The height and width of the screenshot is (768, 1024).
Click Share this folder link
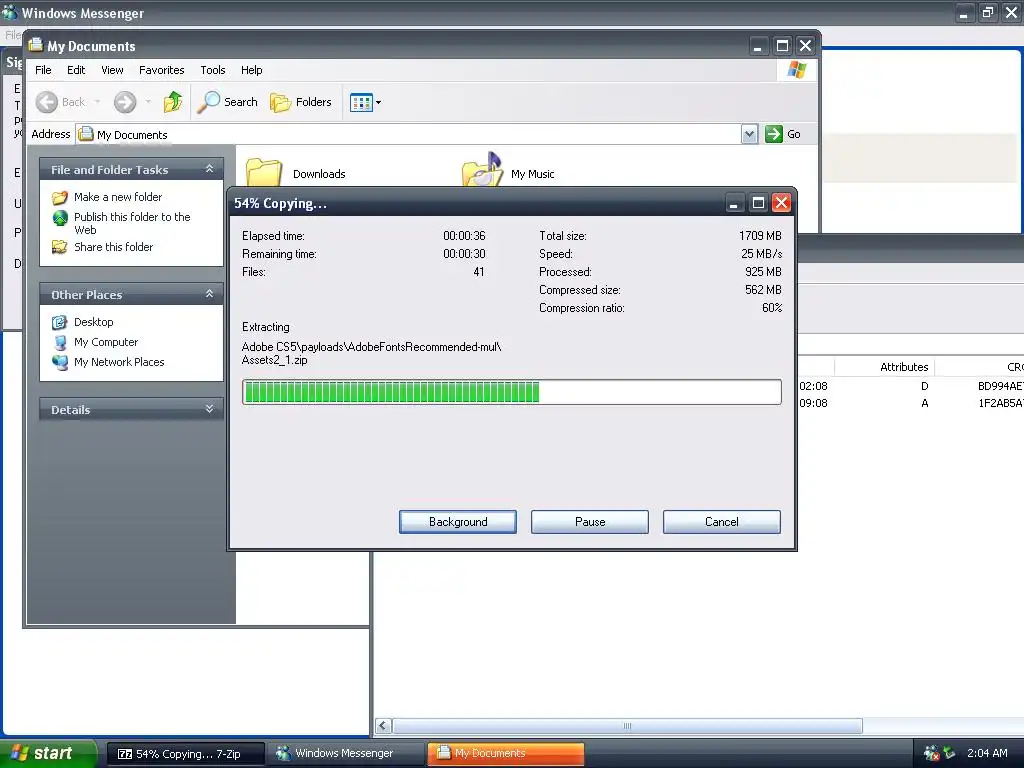[x=114, y=247]
